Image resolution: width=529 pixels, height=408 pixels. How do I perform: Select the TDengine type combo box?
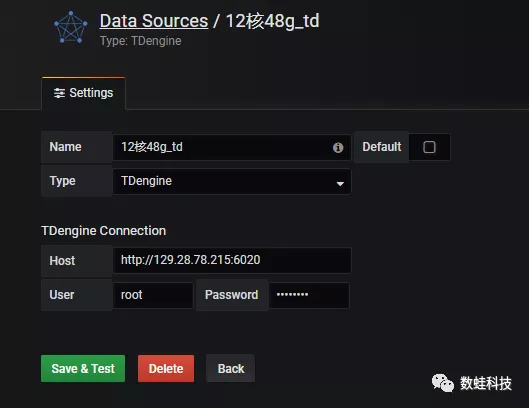click(x=232, y=182)
